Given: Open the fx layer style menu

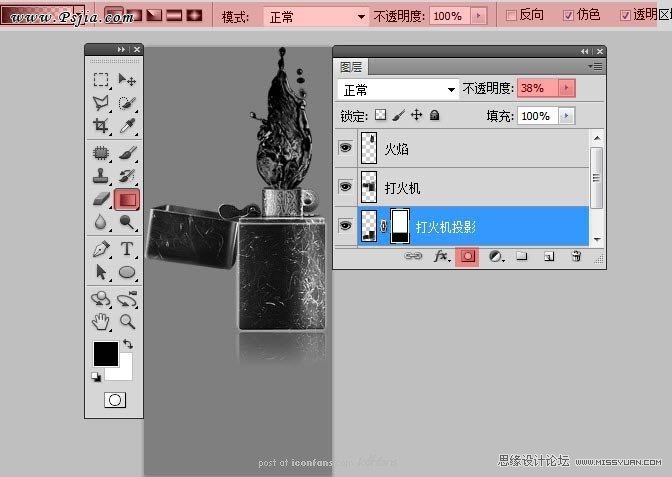Looking at the screenshot, I should point(441,256).
